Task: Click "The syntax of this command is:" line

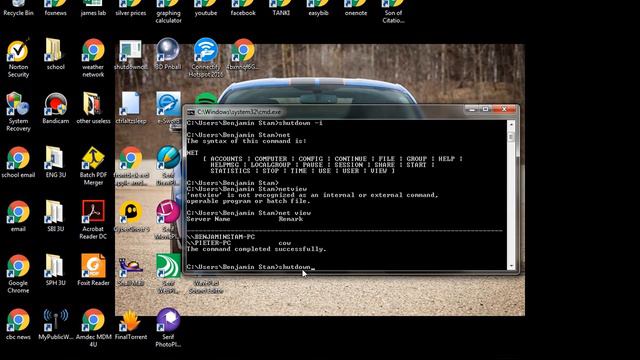Action: tap(247, 141)
